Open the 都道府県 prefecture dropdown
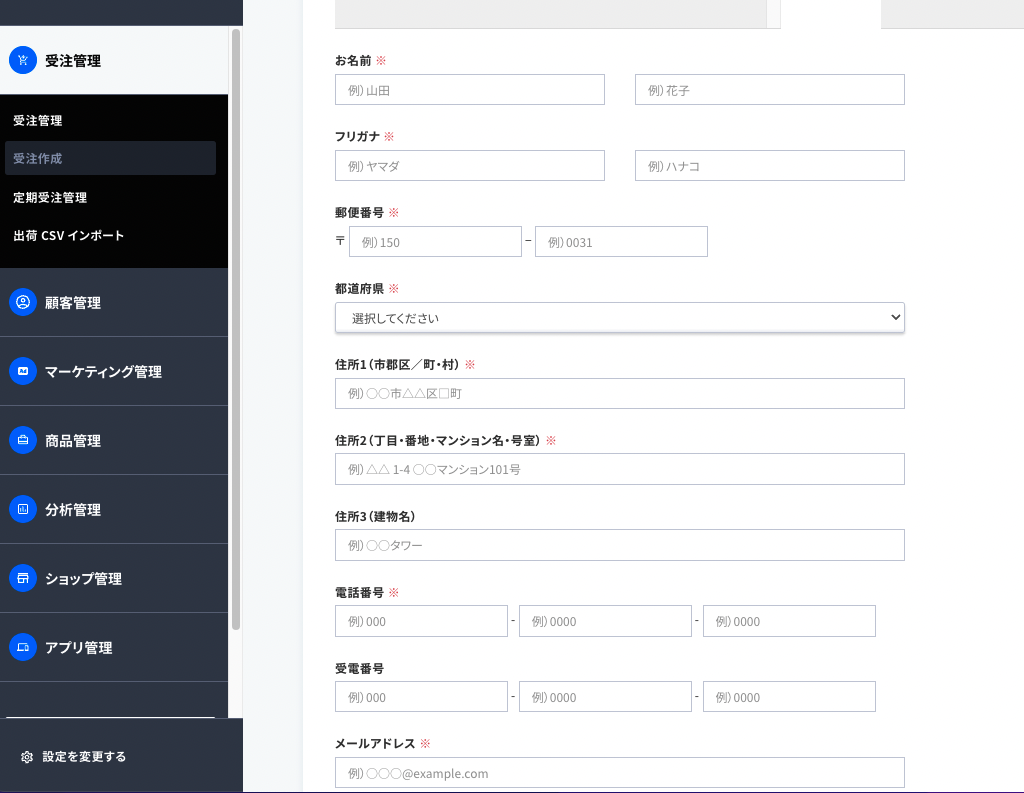The image size is (1024, 793). click(619, 317)
